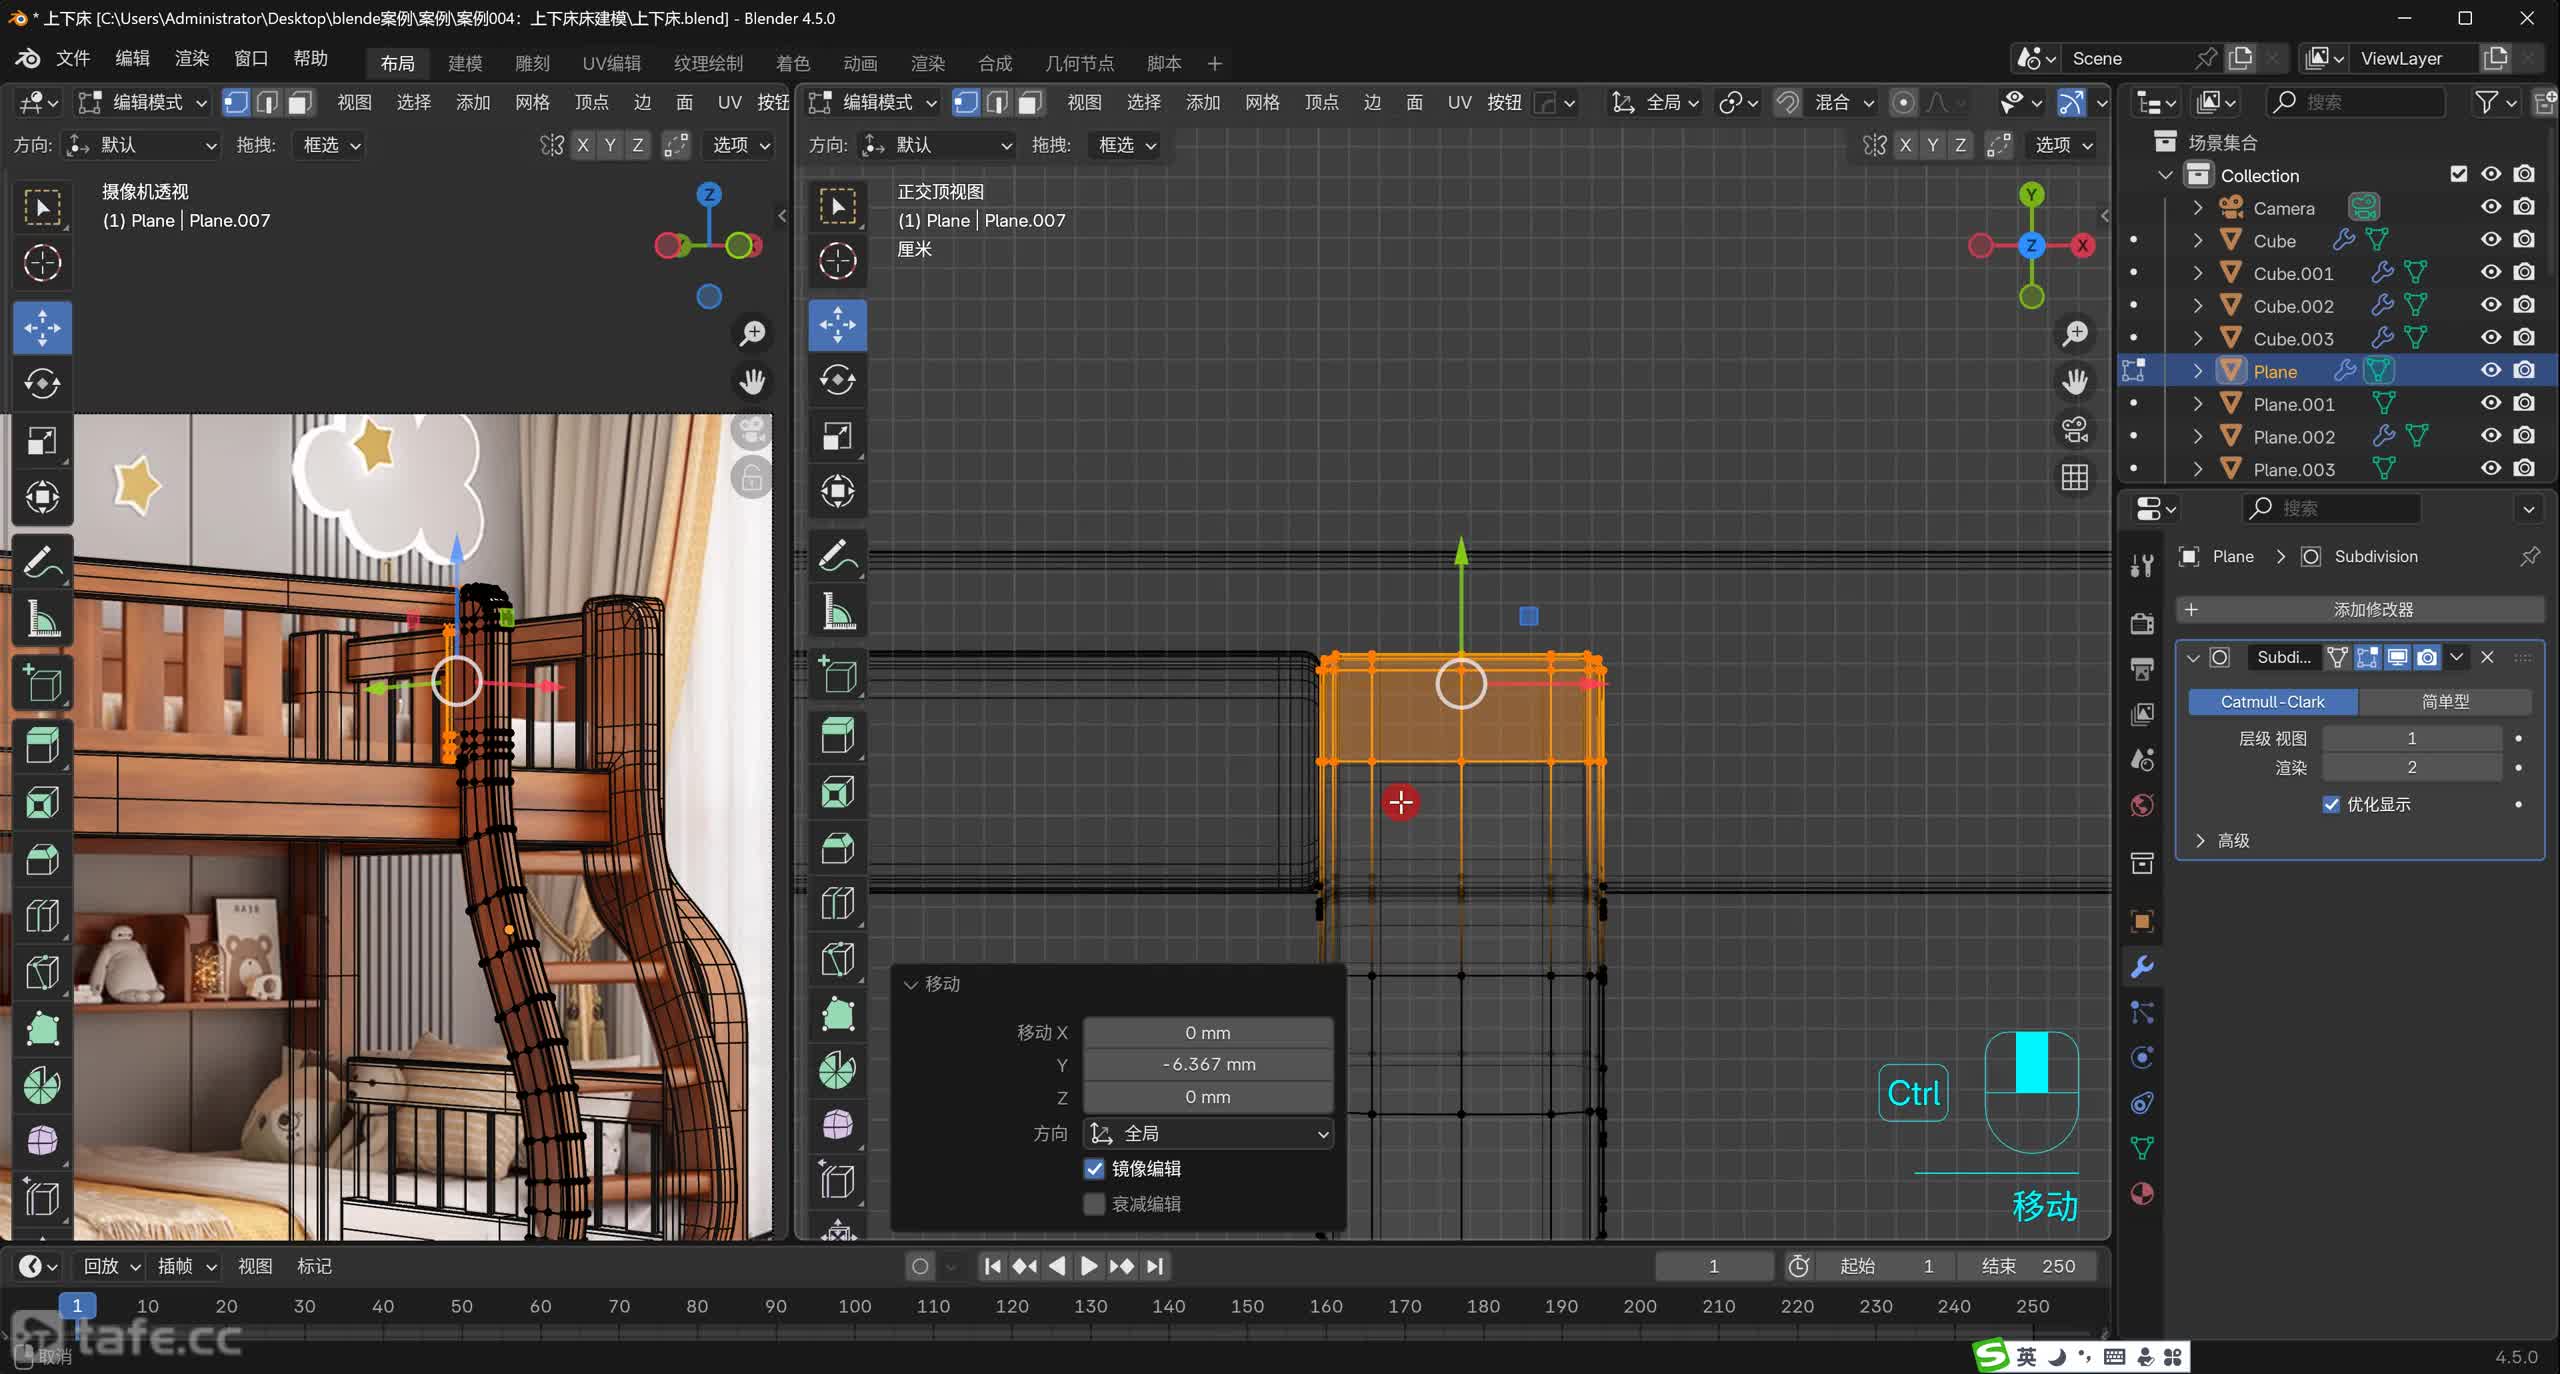The height and width of the screenshot is (1374, 2560).
Task: Uncheck the 镜像编辑 checkbox
Action: click(1095, 1168)
